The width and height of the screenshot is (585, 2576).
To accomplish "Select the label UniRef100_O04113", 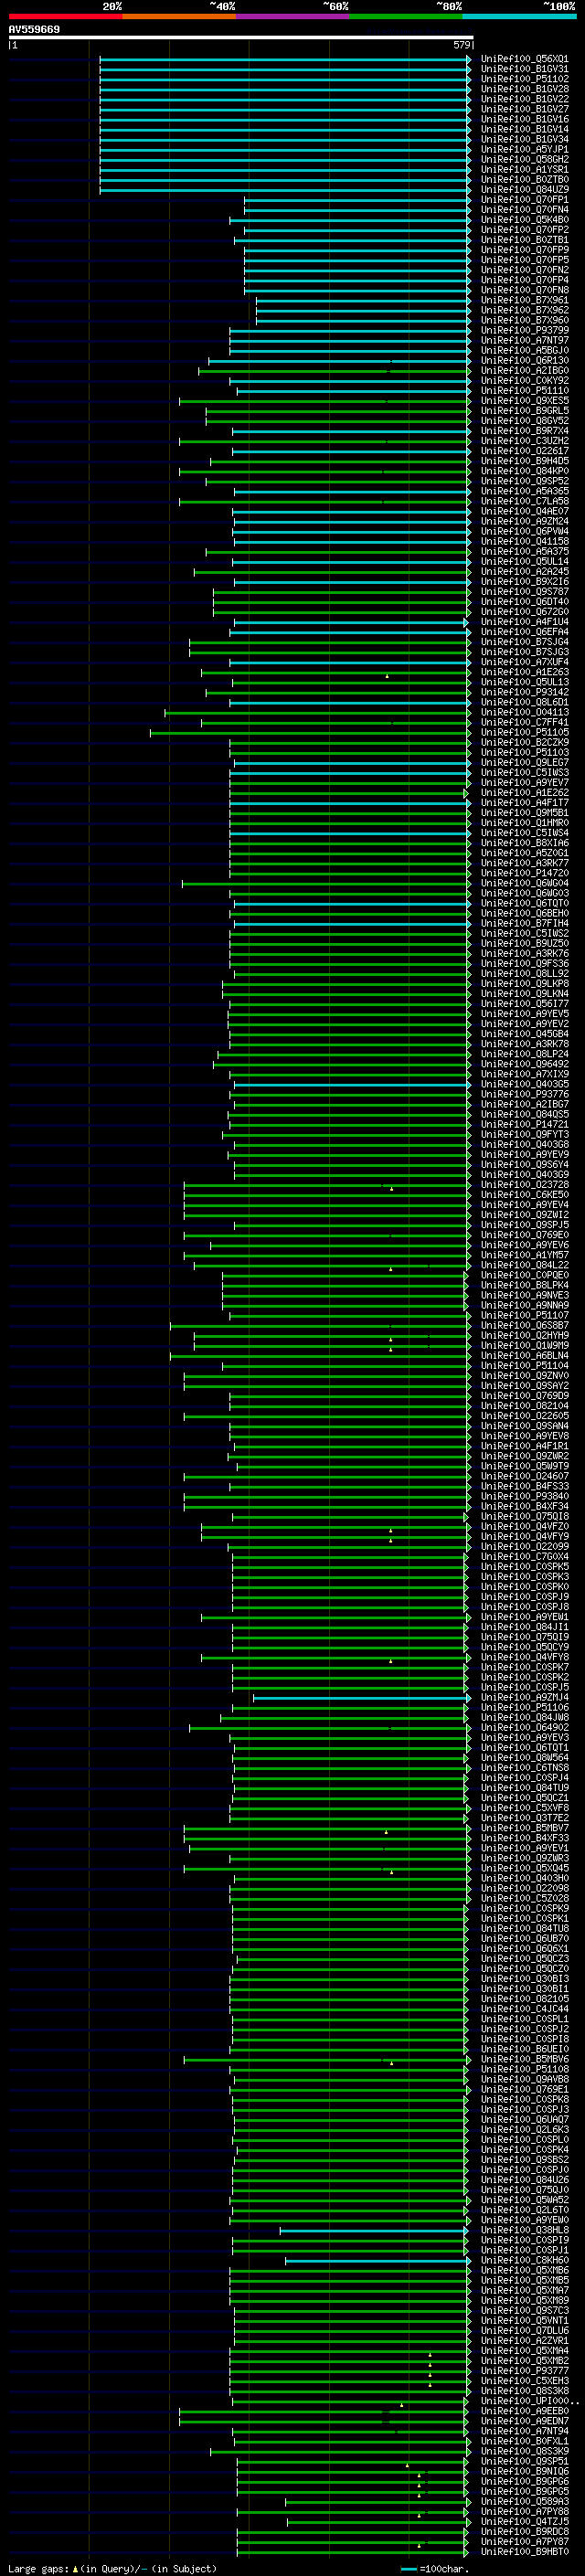I will click(525, 712).
